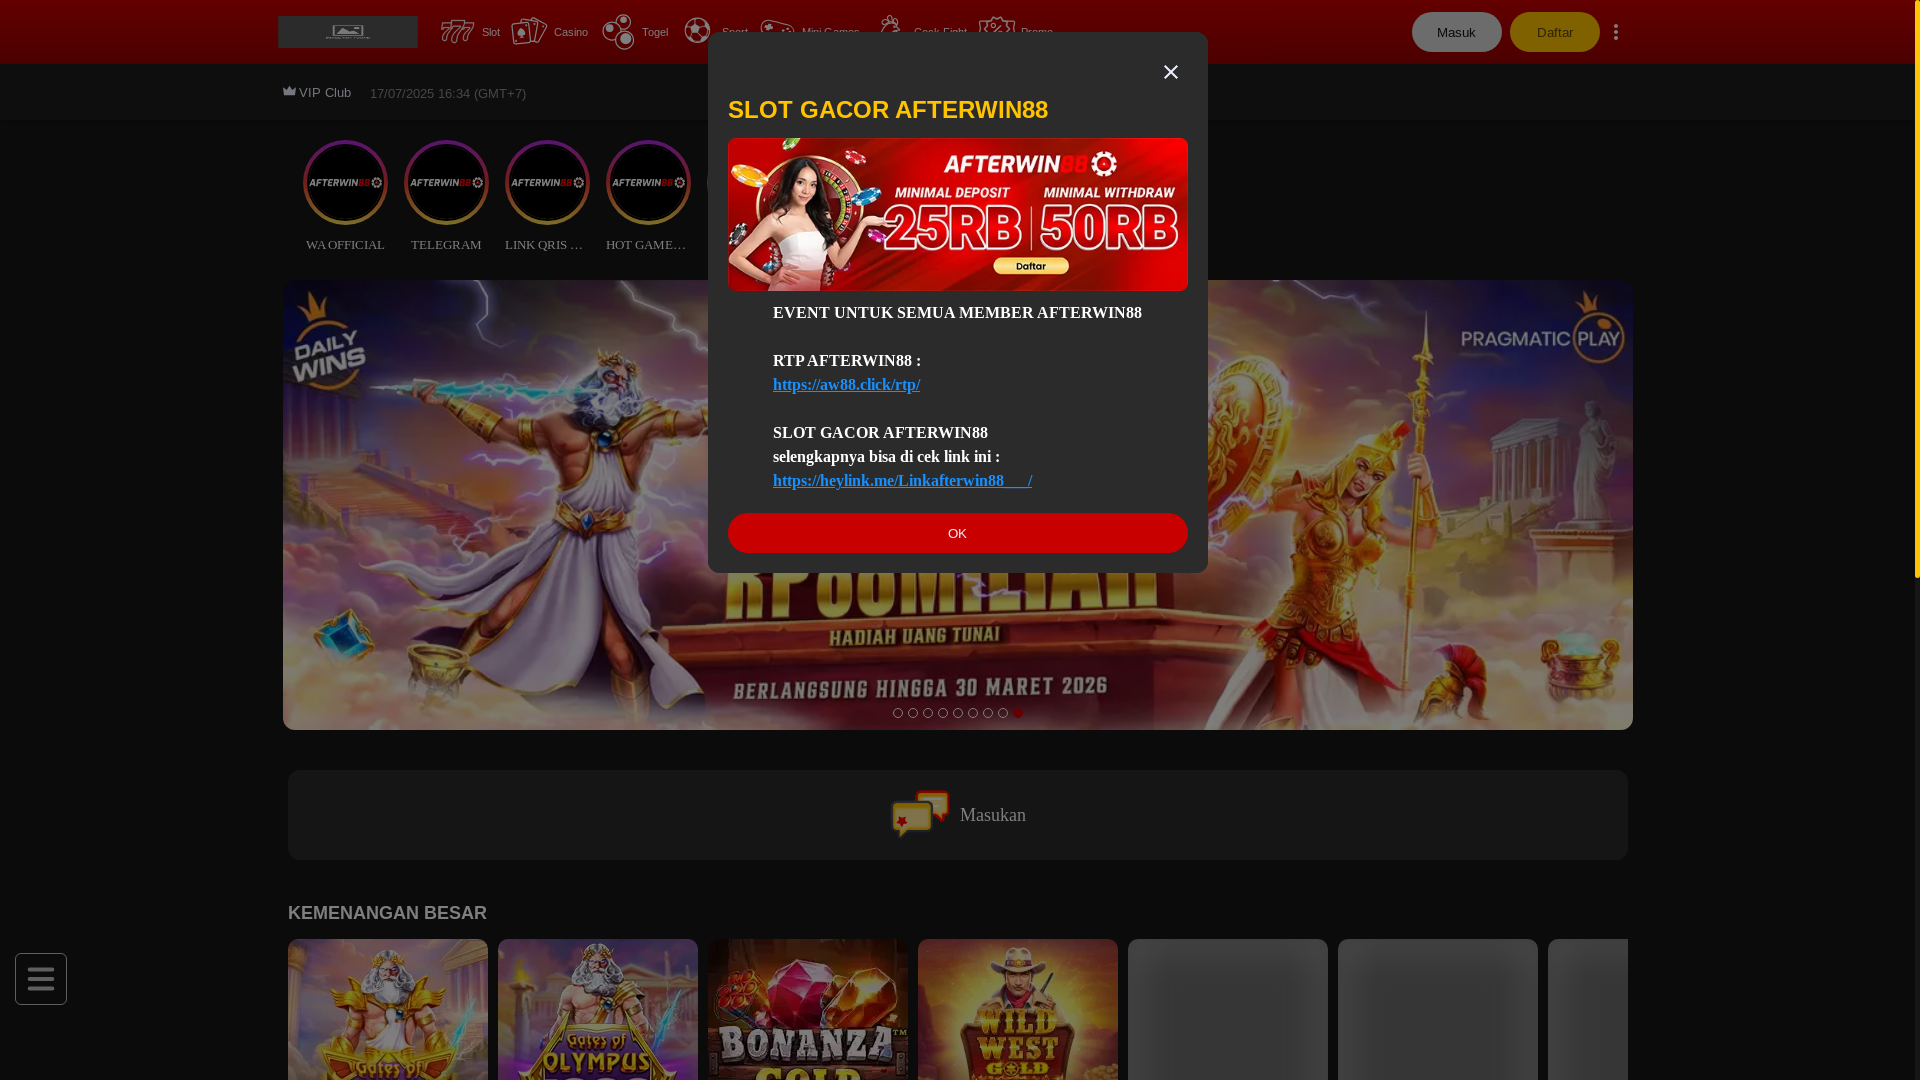Click the Masukan feedback chat icon
The image size is (1920, 1080).
(x=920, y=814)
